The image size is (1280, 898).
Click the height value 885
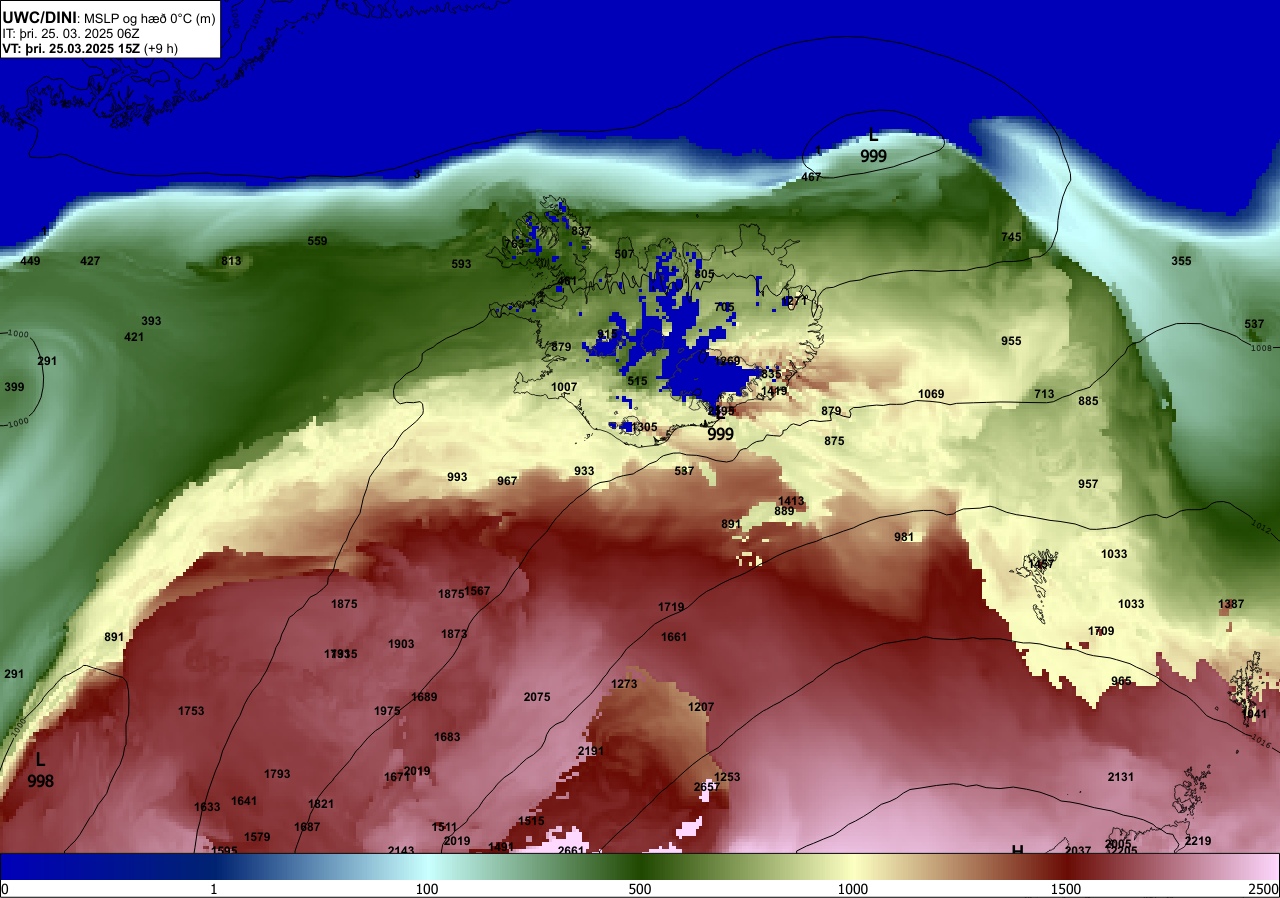coord(1088,401)
